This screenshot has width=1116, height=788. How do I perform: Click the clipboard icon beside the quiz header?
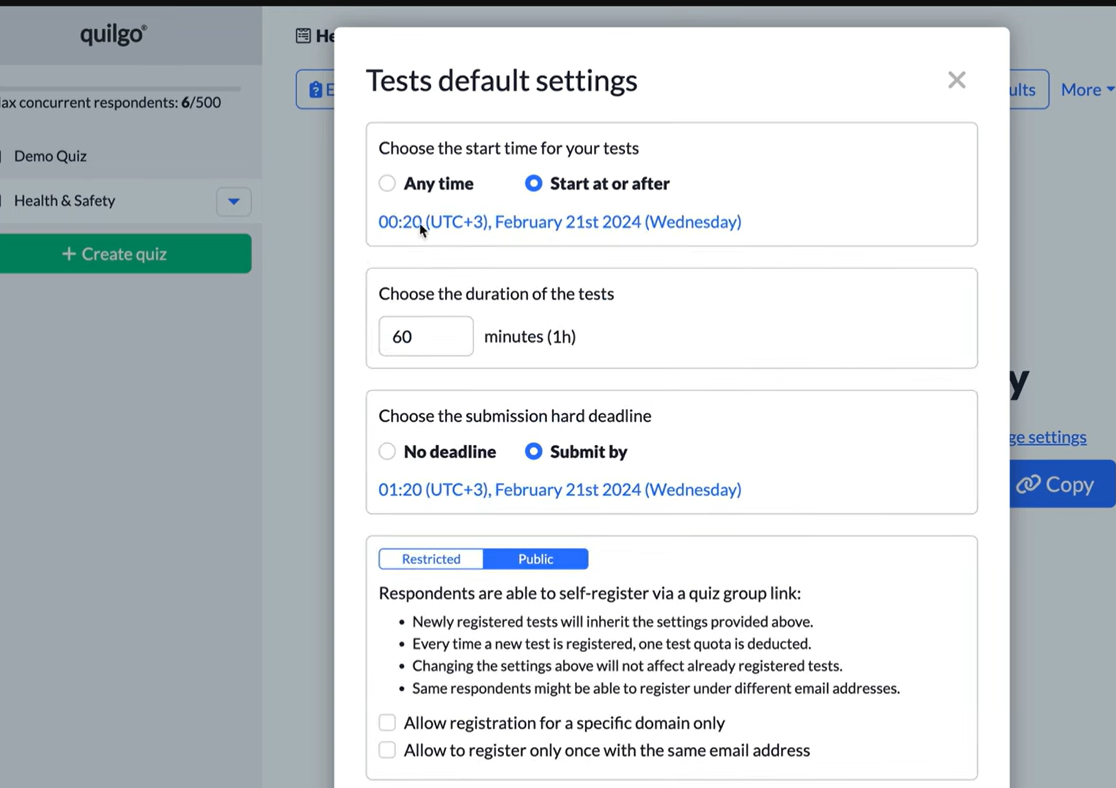303,35
